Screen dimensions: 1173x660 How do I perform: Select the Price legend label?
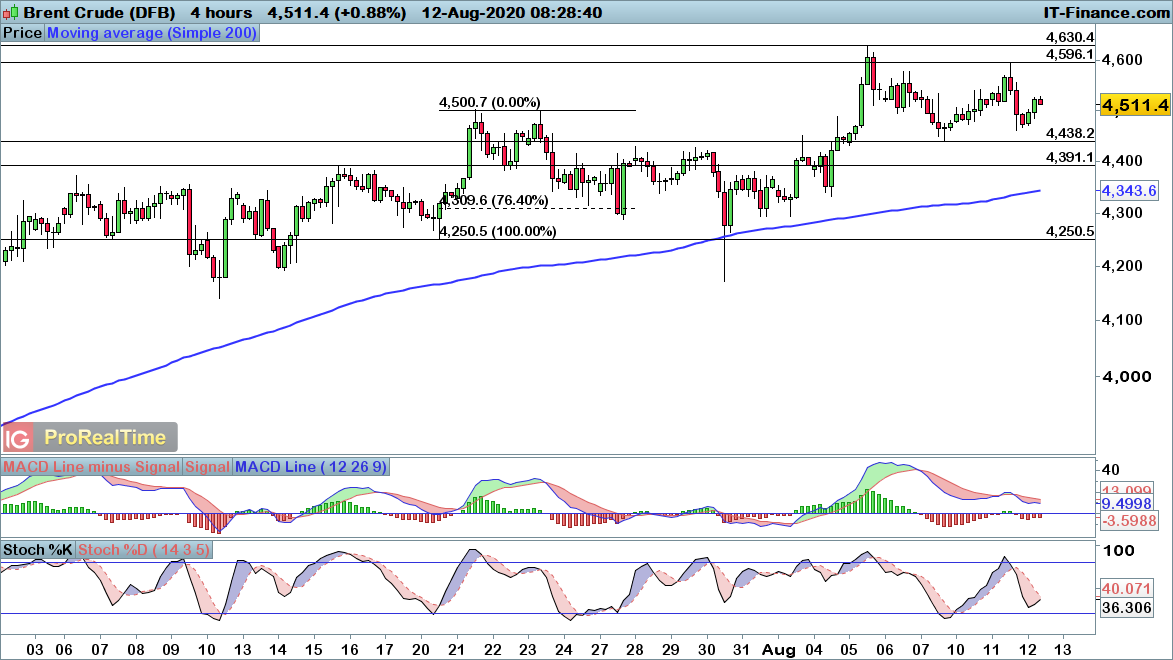(22, 33)
